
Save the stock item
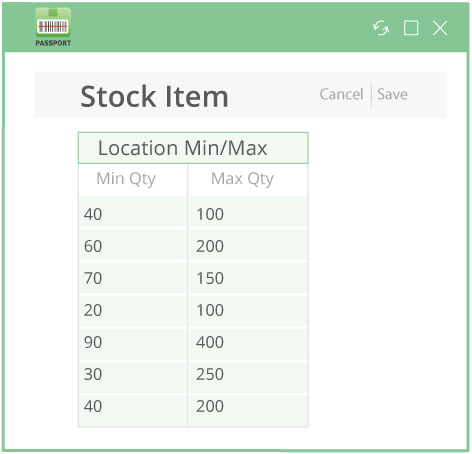coord(392,94)
